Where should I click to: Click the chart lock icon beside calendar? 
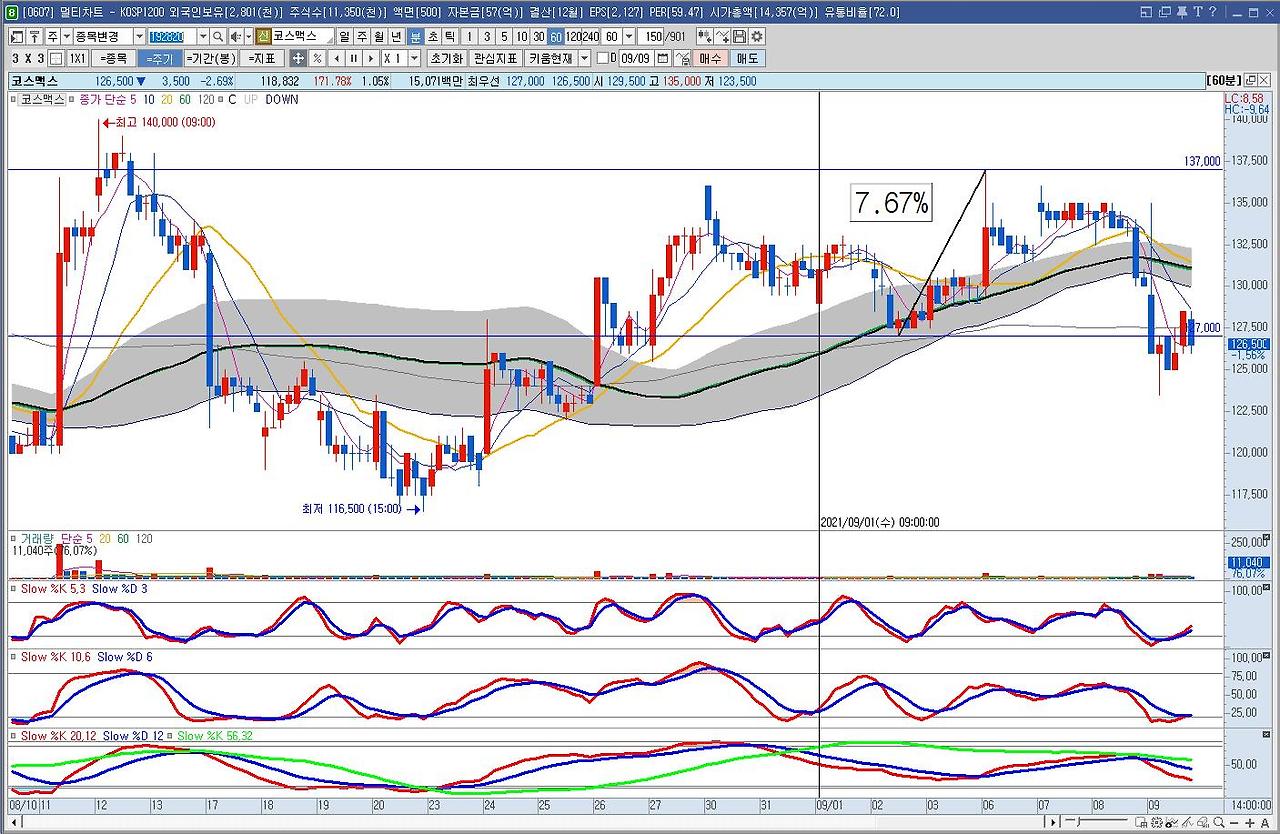(x=683, y=59)
